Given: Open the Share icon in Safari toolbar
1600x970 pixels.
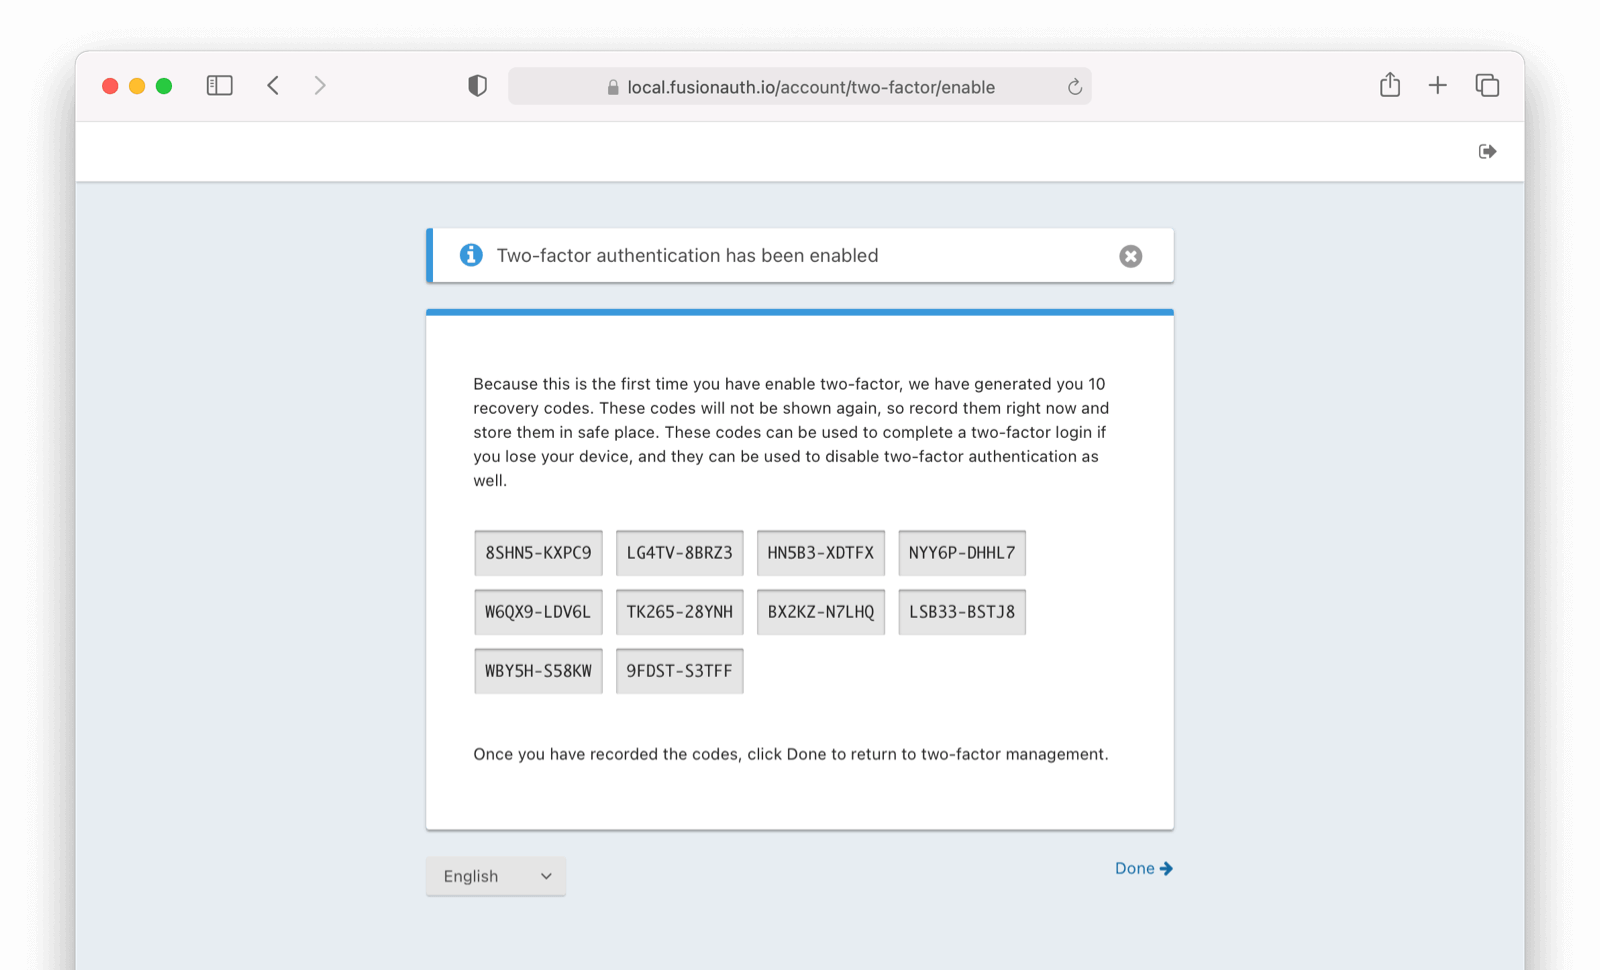Looking at the screenshot, I should pyautogui.click(x=1390, y=85).
